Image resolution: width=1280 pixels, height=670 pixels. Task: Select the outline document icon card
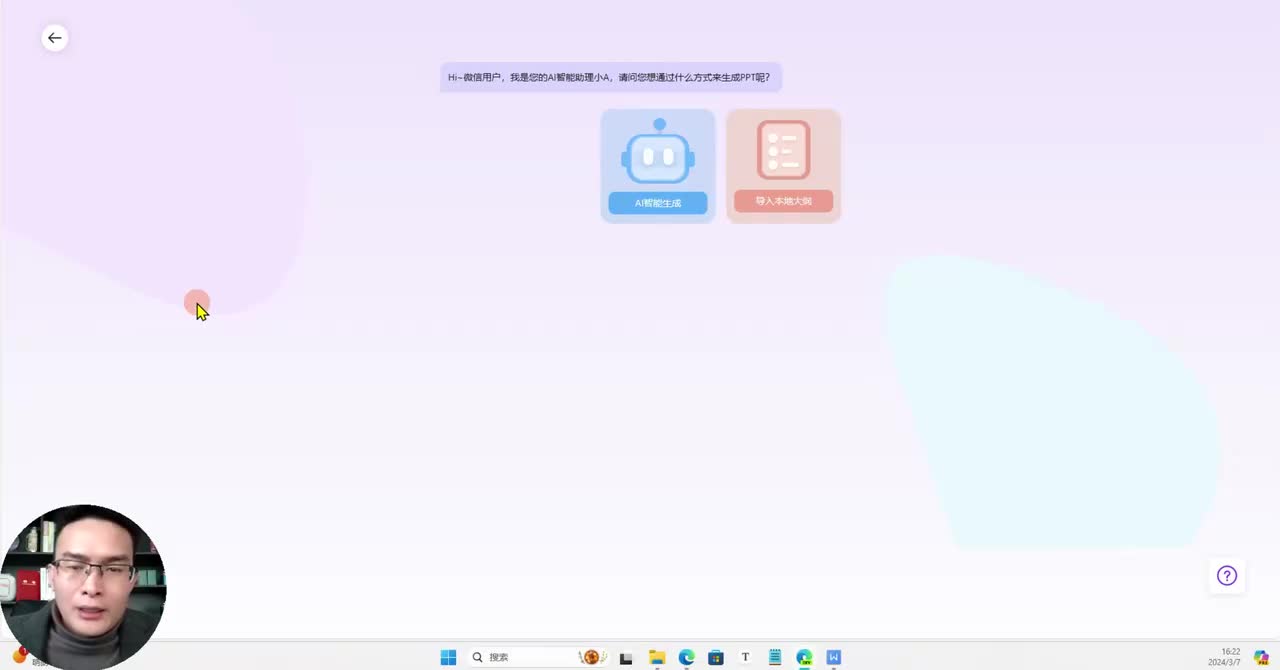click(x=784, y=166)
